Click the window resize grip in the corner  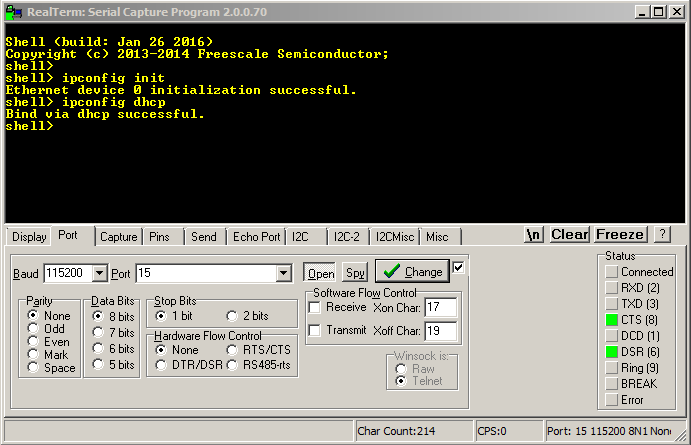point(682,436)
